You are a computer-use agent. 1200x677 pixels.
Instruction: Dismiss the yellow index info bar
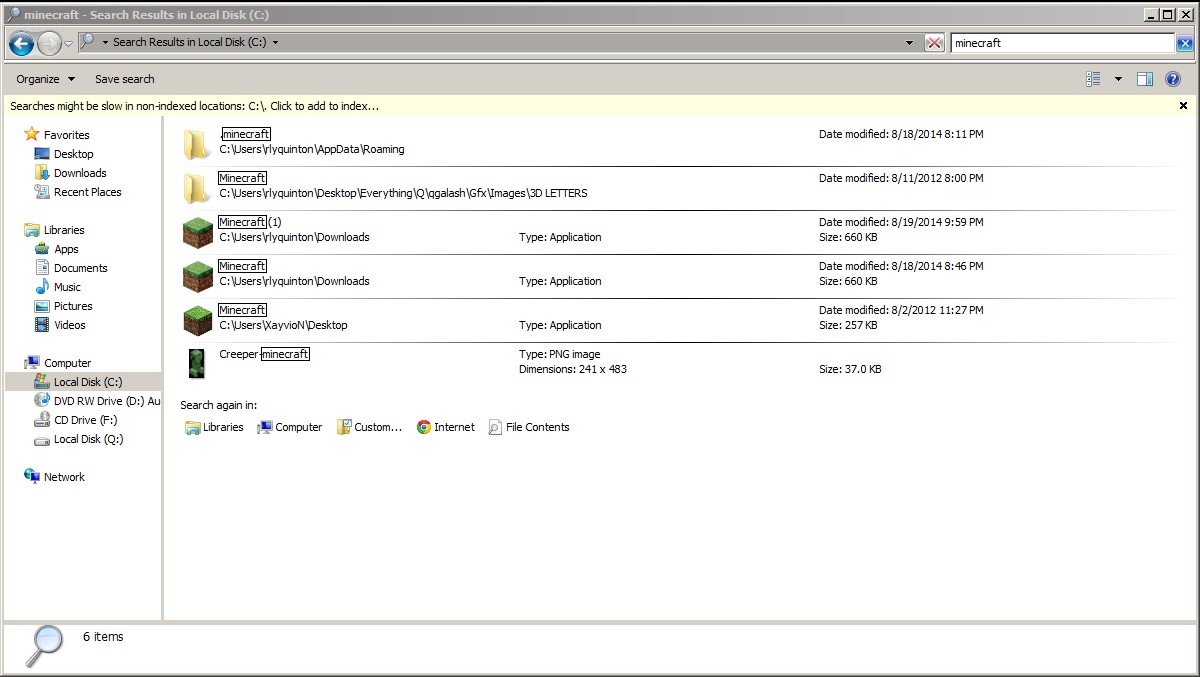click(x=1184, y=106)
